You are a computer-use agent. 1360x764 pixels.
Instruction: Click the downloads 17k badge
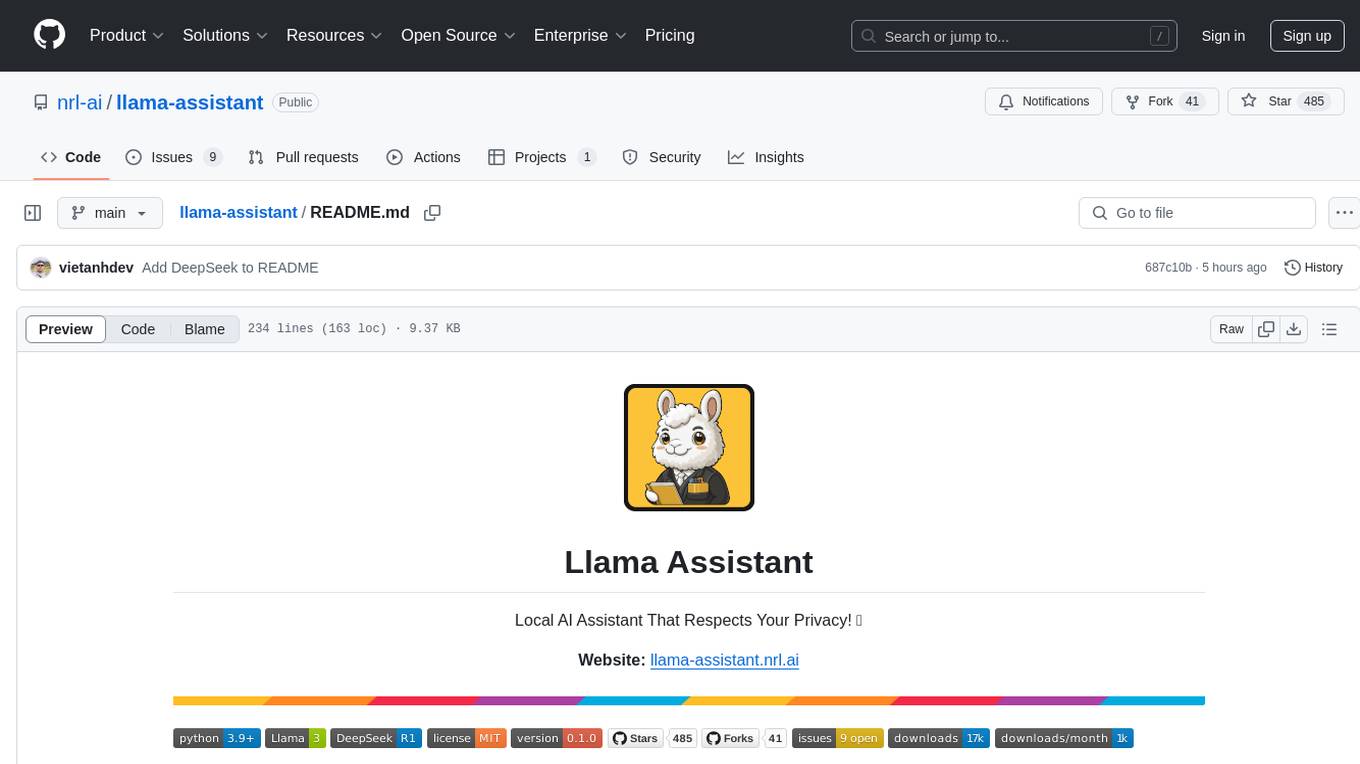coord(939,738)
